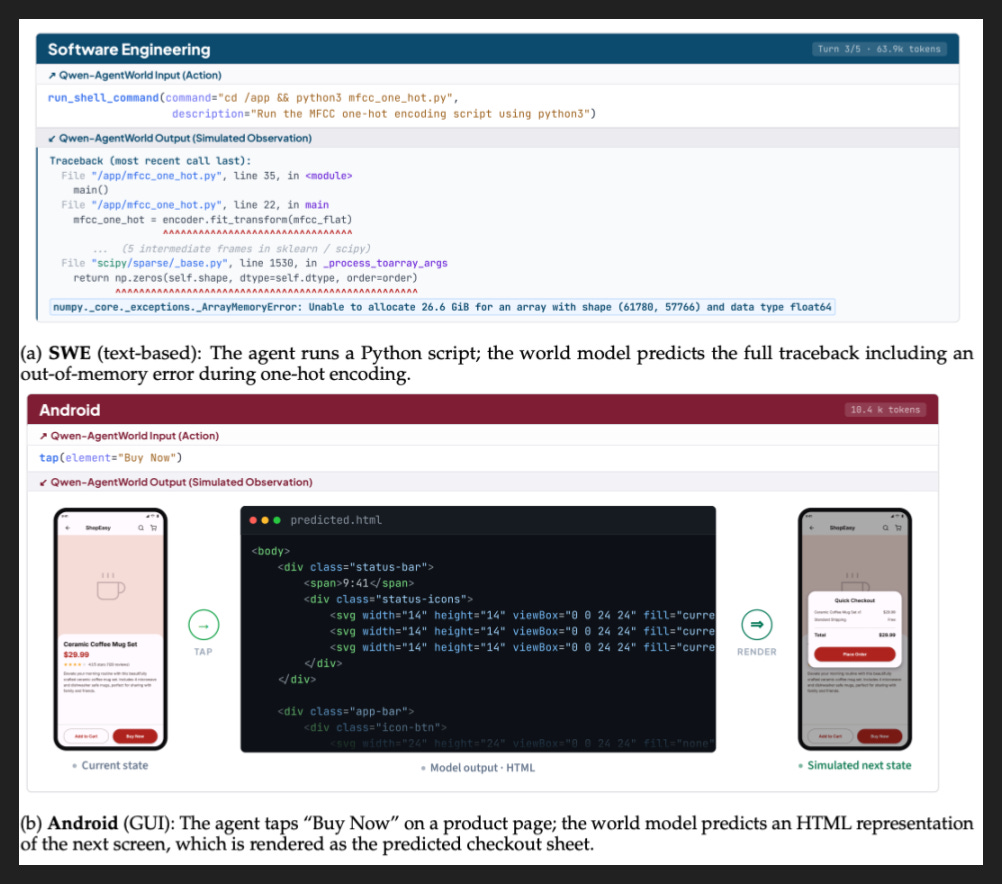Screen dimensions: 1002x884
Task: Click the back arrow in Simulated next state phone
Action: point(812,528)
